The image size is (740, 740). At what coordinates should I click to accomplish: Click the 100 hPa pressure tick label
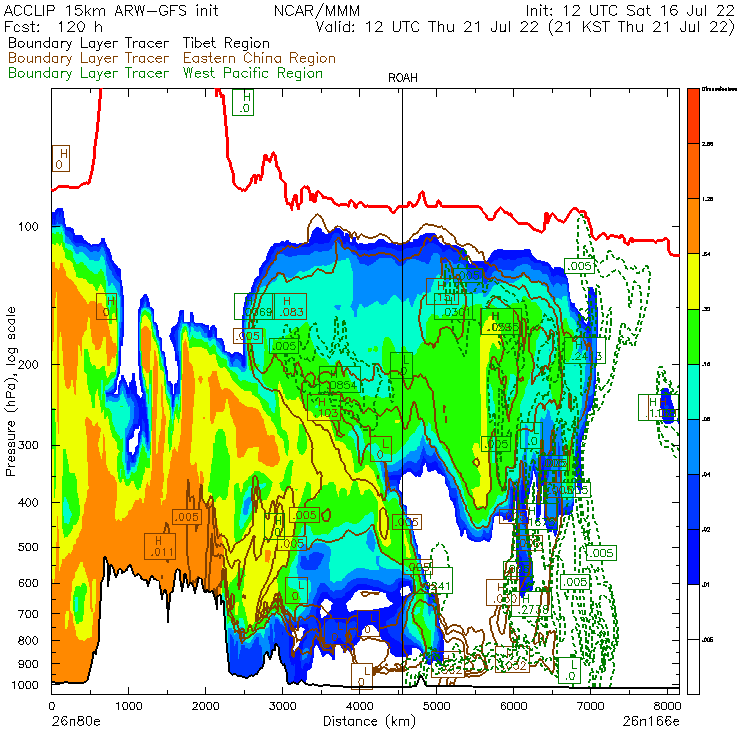(x=28, y=227)
